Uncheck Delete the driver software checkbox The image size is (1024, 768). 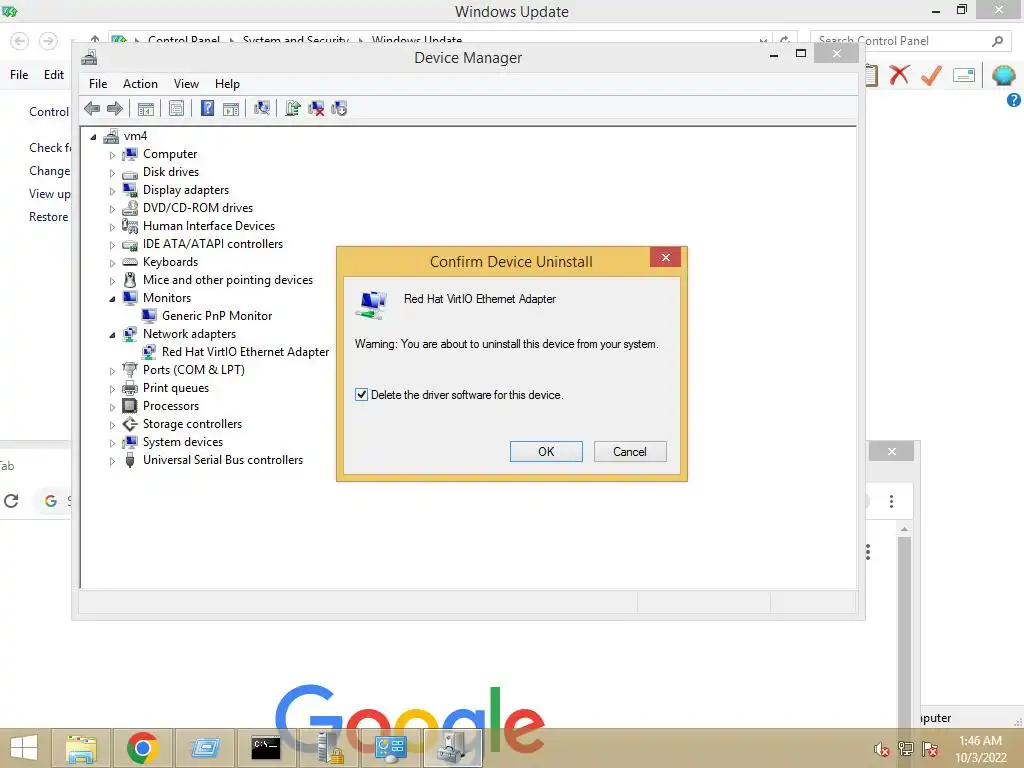tap(361, 394)
